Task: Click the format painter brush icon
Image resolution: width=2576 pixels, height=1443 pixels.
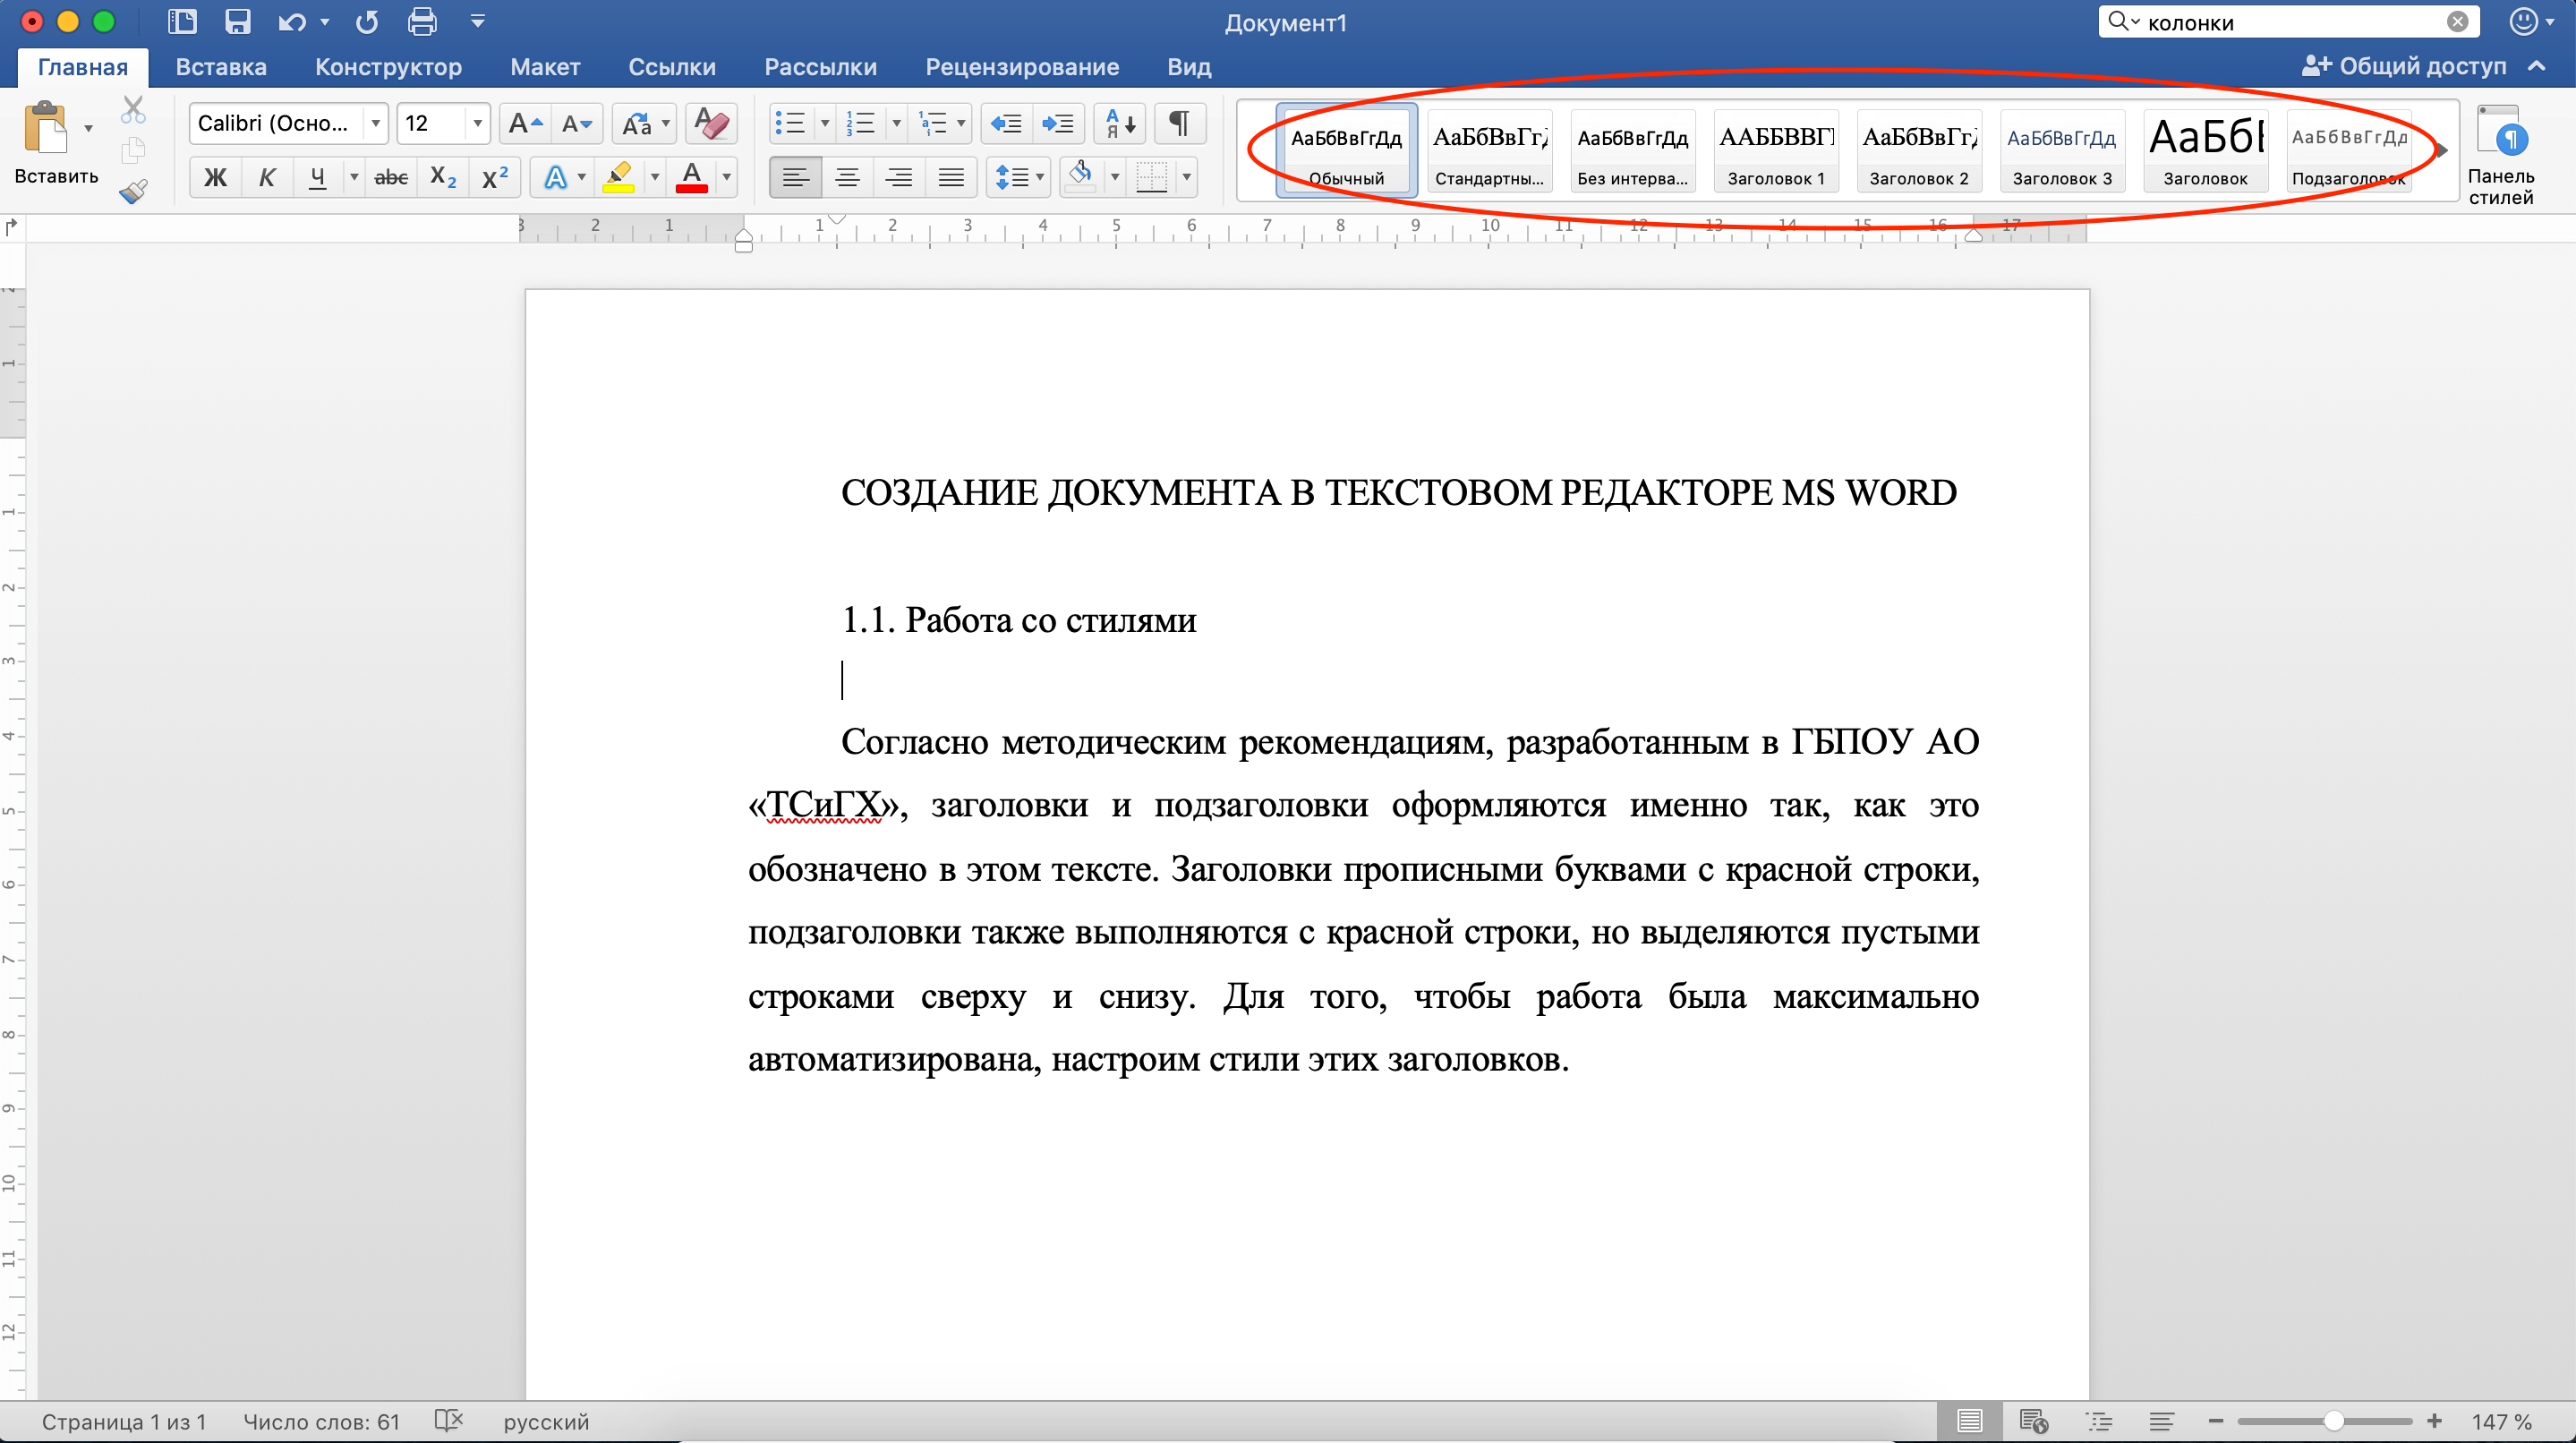Action: pyautogui.click(x=133, y=191)
